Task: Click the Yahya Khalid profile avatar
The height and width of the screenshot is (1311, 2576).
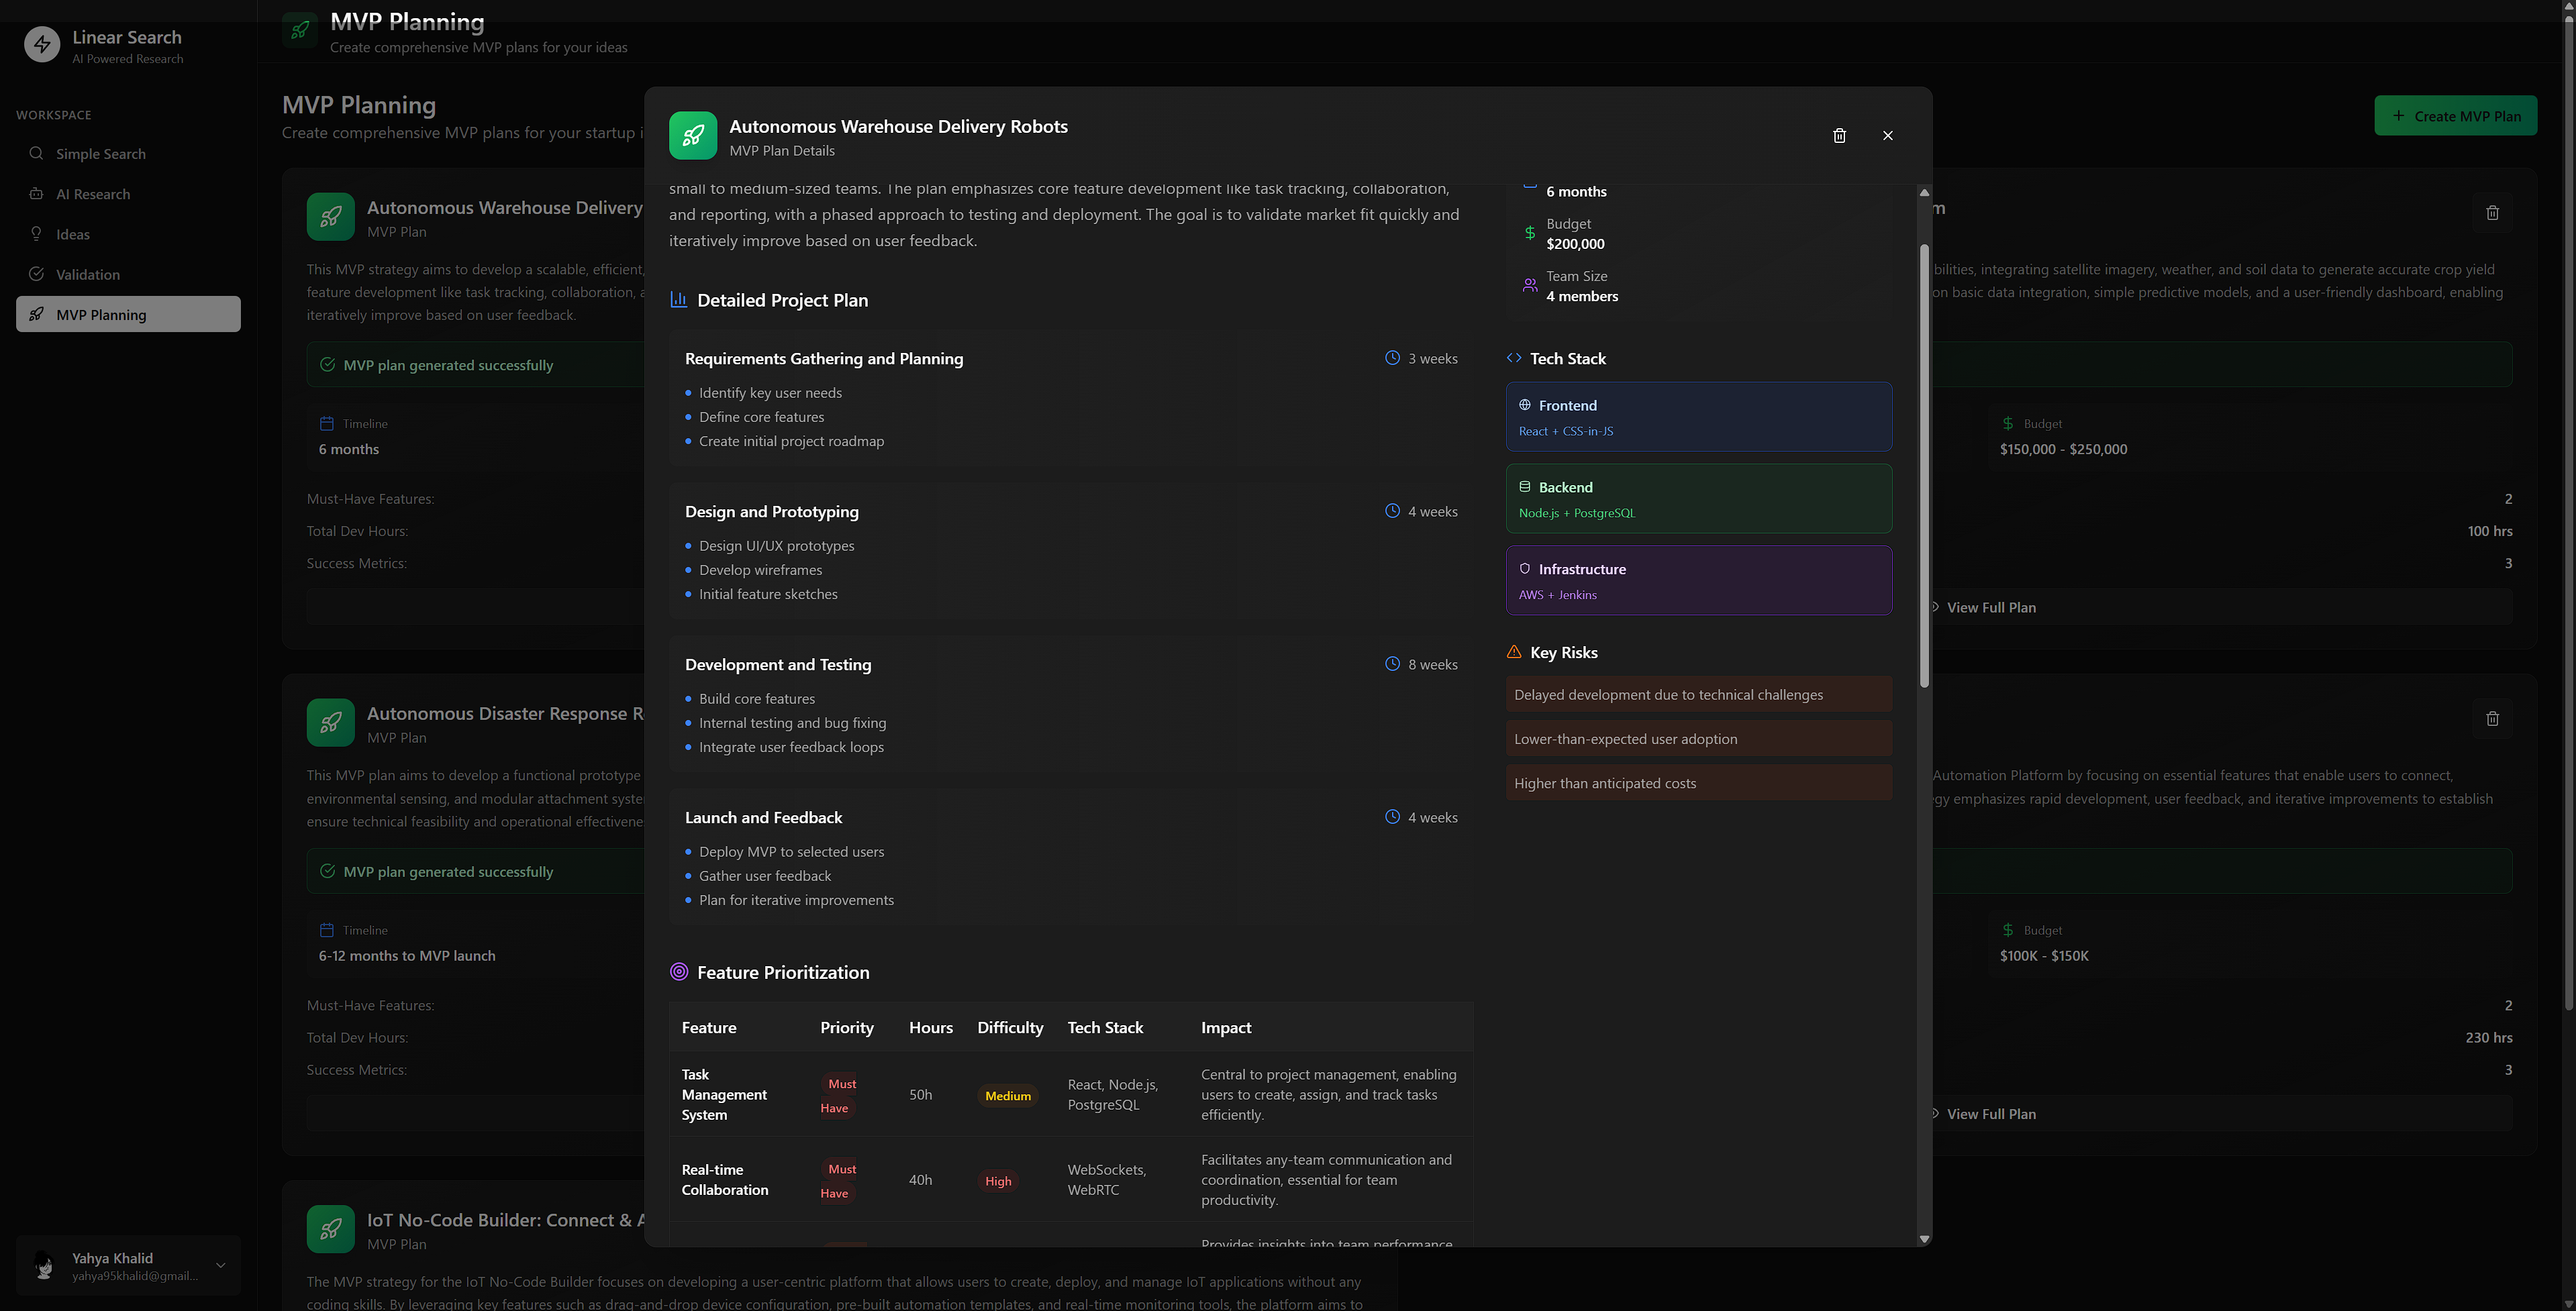Action: [44, 1265]
